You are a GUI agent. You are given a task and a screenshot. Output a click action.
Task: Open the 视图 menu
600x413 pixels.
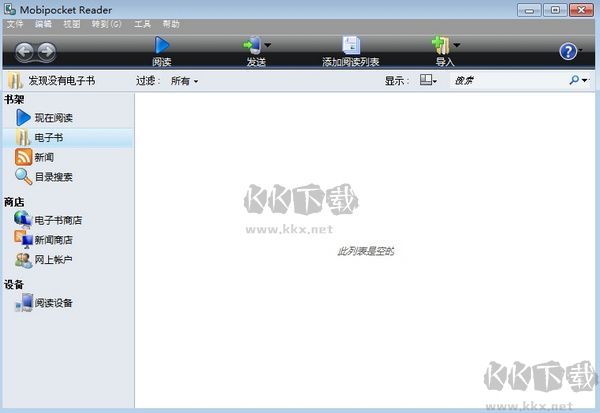click(x=72, y=24)
